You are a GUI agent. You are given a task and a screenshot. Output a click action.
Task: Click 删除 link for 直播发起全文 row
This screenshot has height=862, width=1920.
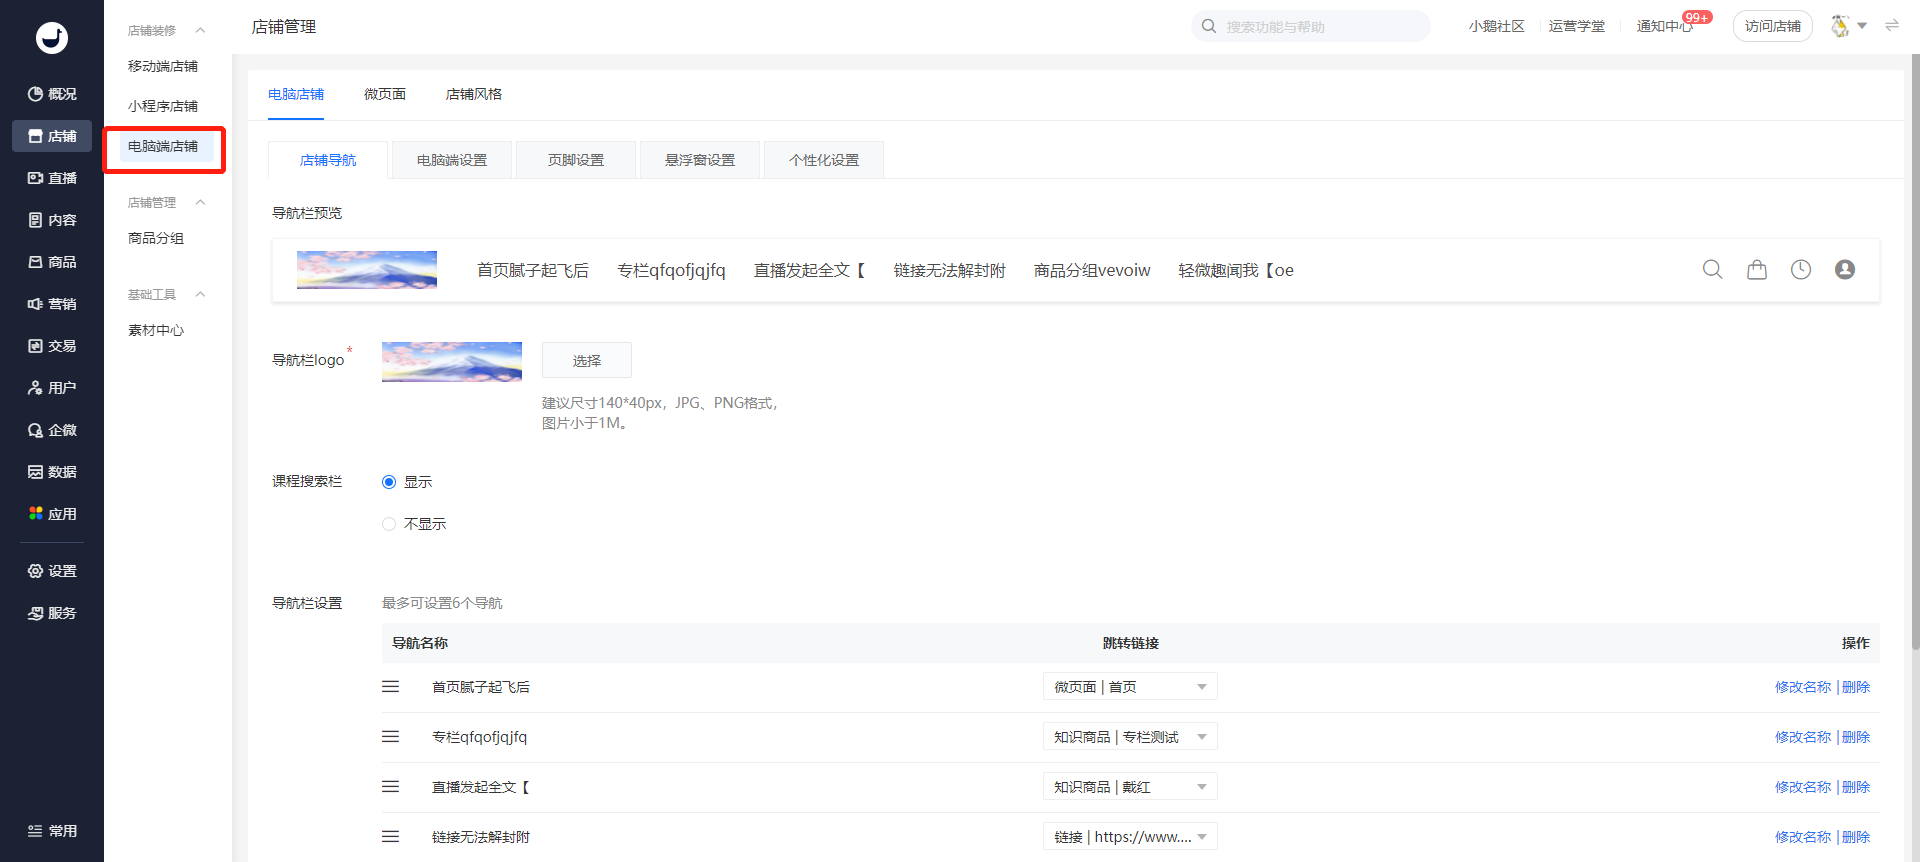tap(1855, 787)
